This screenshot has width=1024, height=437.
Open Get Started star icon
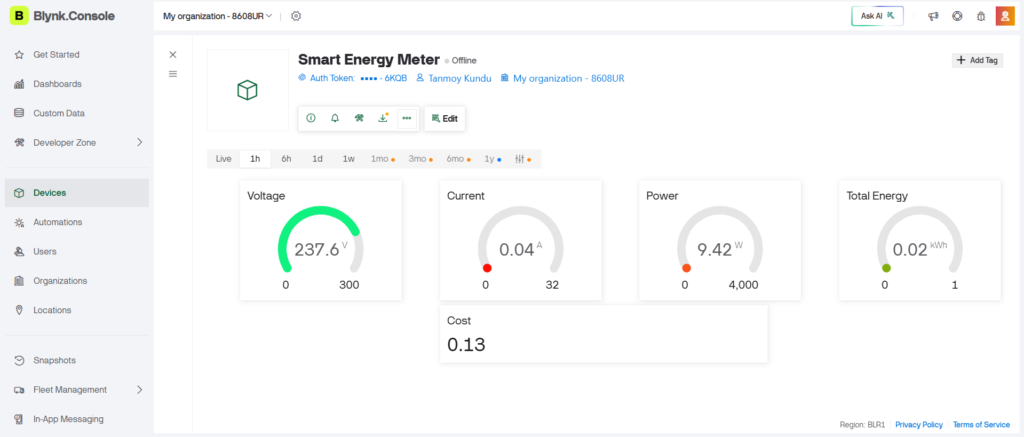coord(20,55)
